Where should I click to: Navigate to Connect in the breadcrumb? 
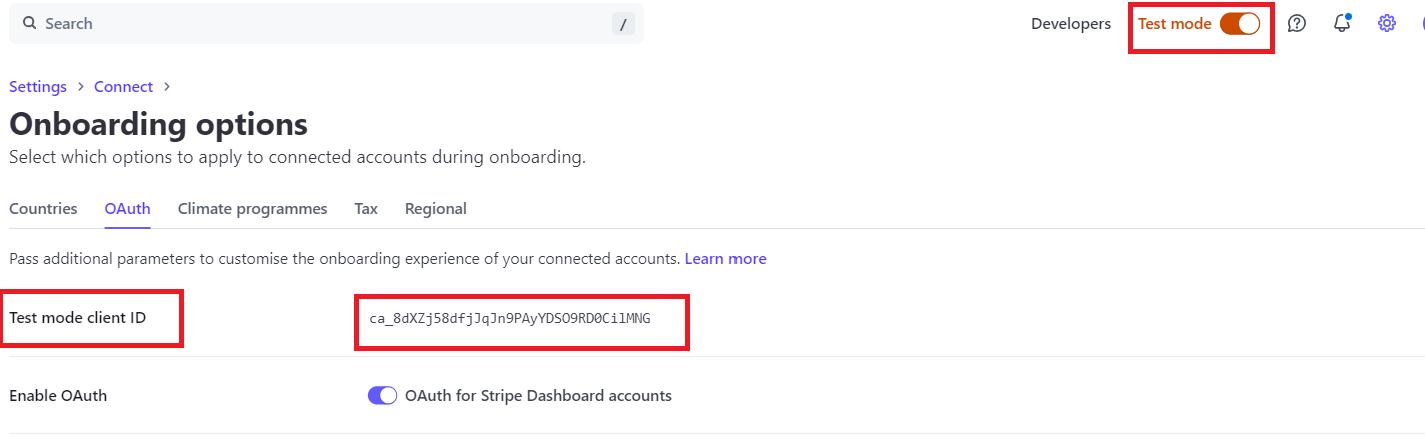pos(123,87)
